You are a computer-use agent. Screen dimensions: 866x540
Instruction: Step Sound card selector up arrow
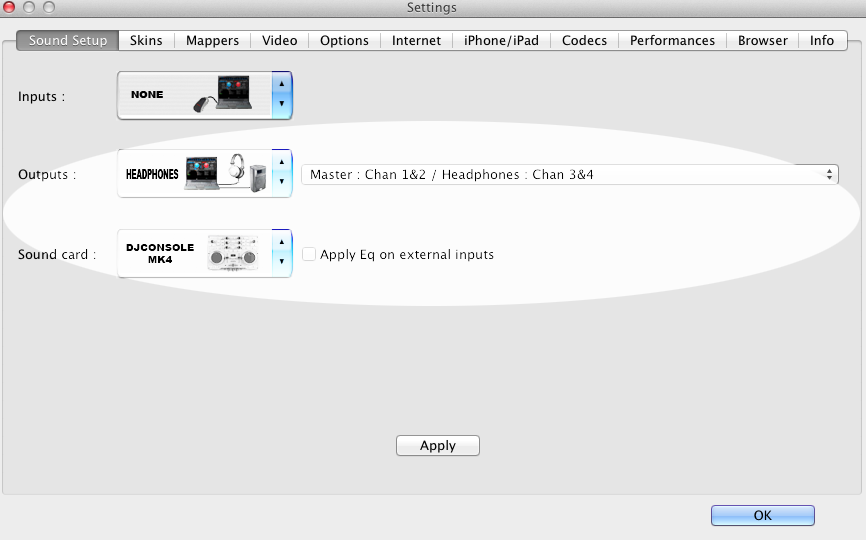pyautogui.click(x=282, y=243)
